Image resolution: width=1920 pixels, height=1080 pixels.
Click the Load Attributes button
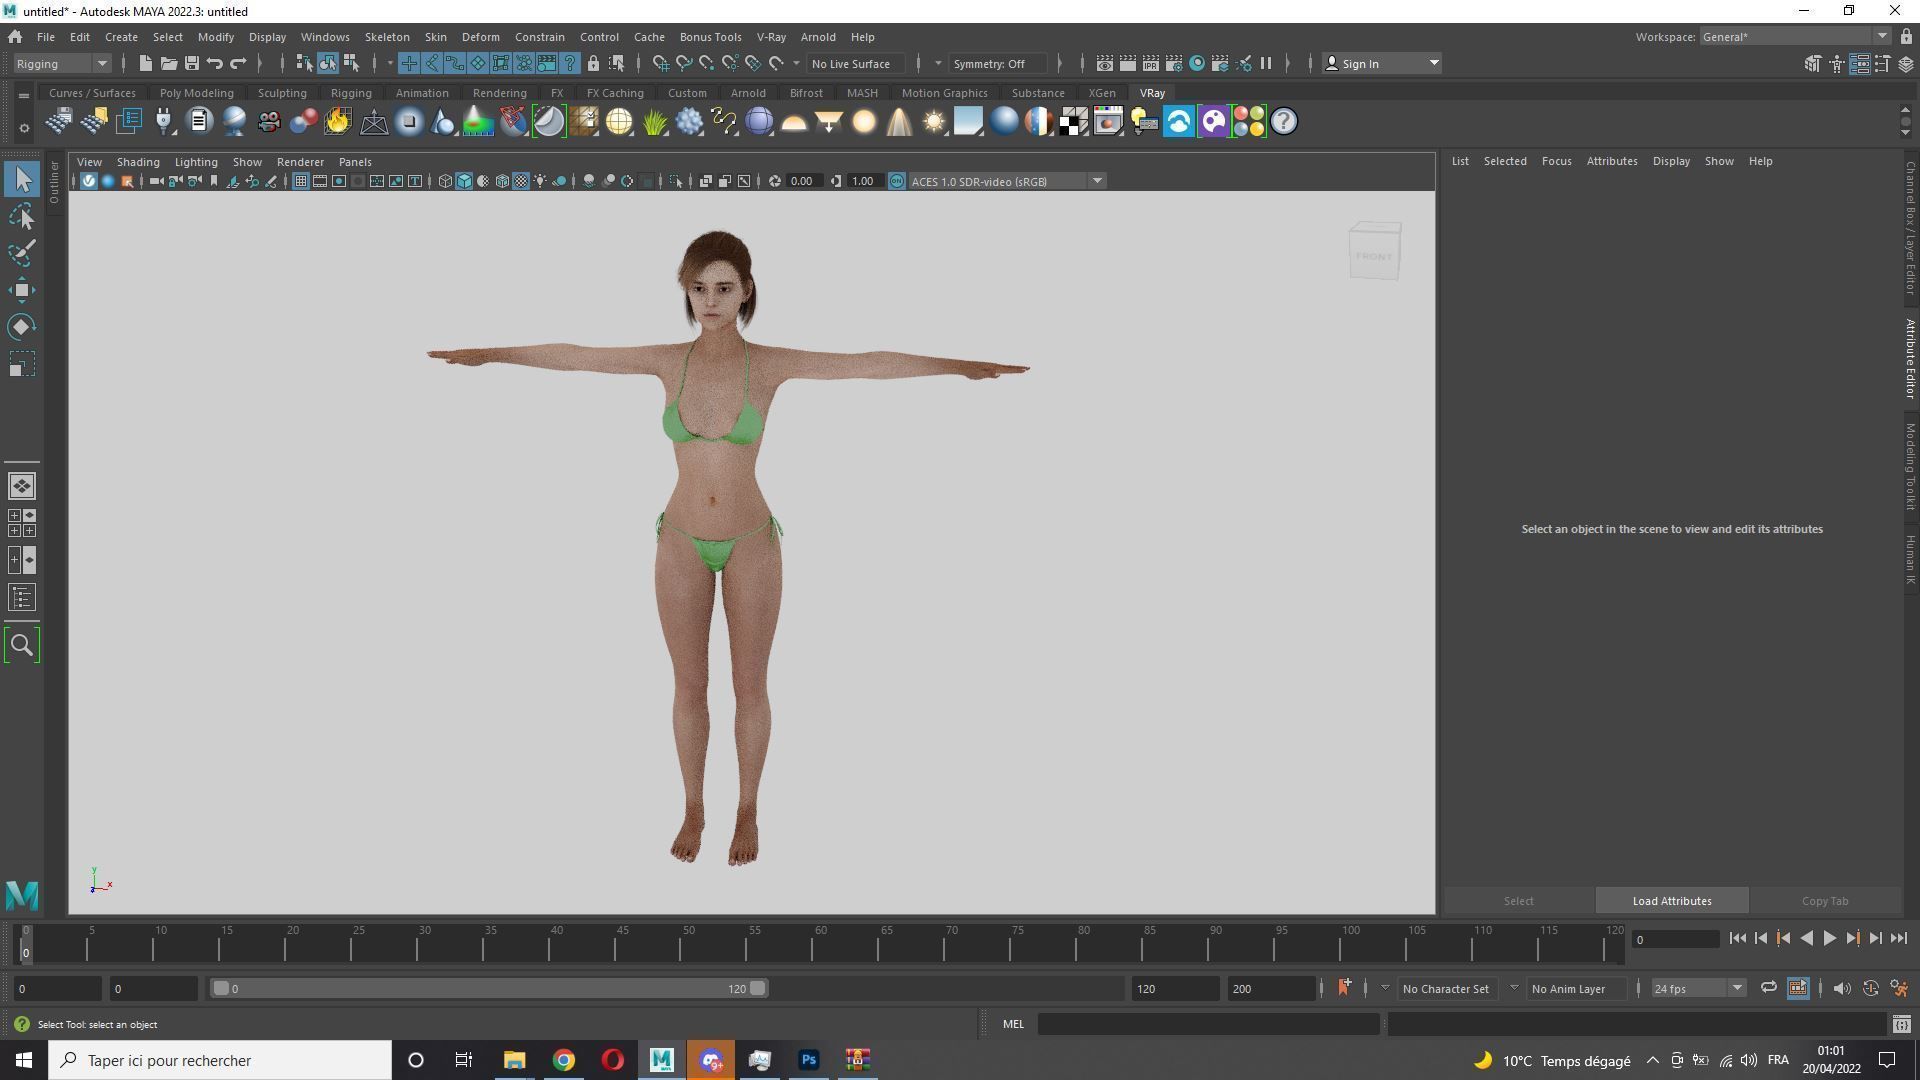pyautogui.click(x=1671, y=901)
